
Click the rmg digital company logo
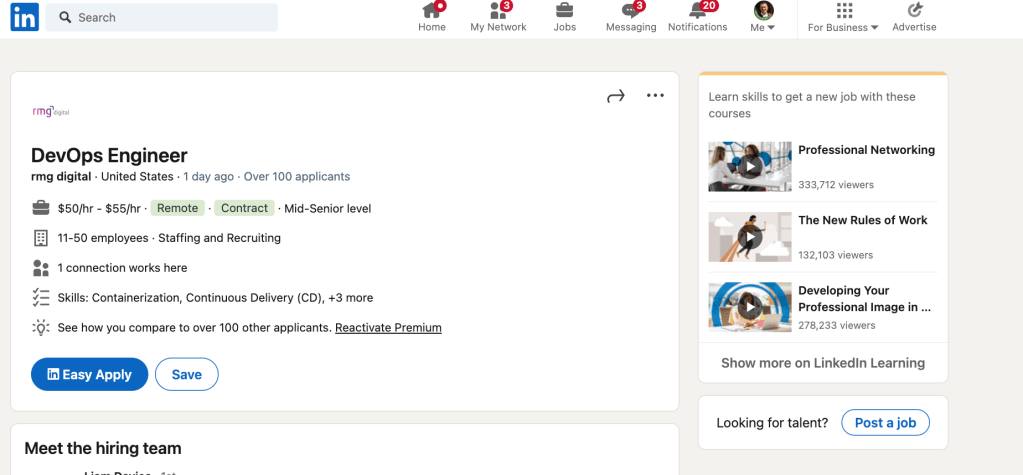[51, 112]
